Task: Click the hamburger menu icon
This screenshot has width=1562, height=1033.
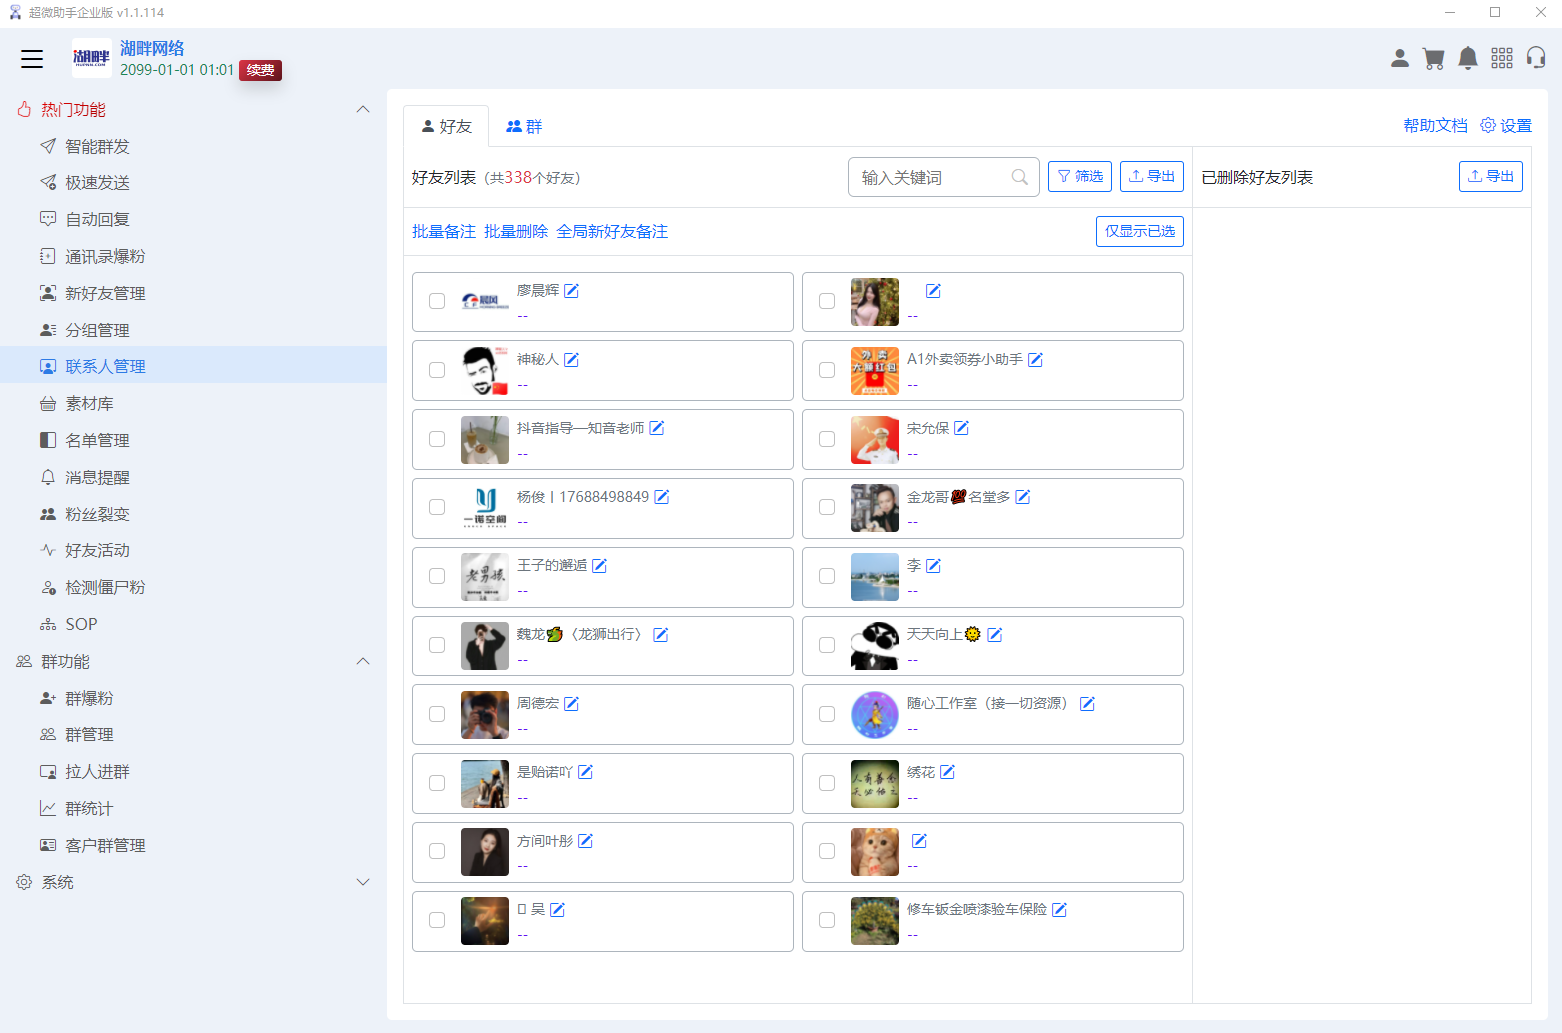Action: [x=32, y=59]
